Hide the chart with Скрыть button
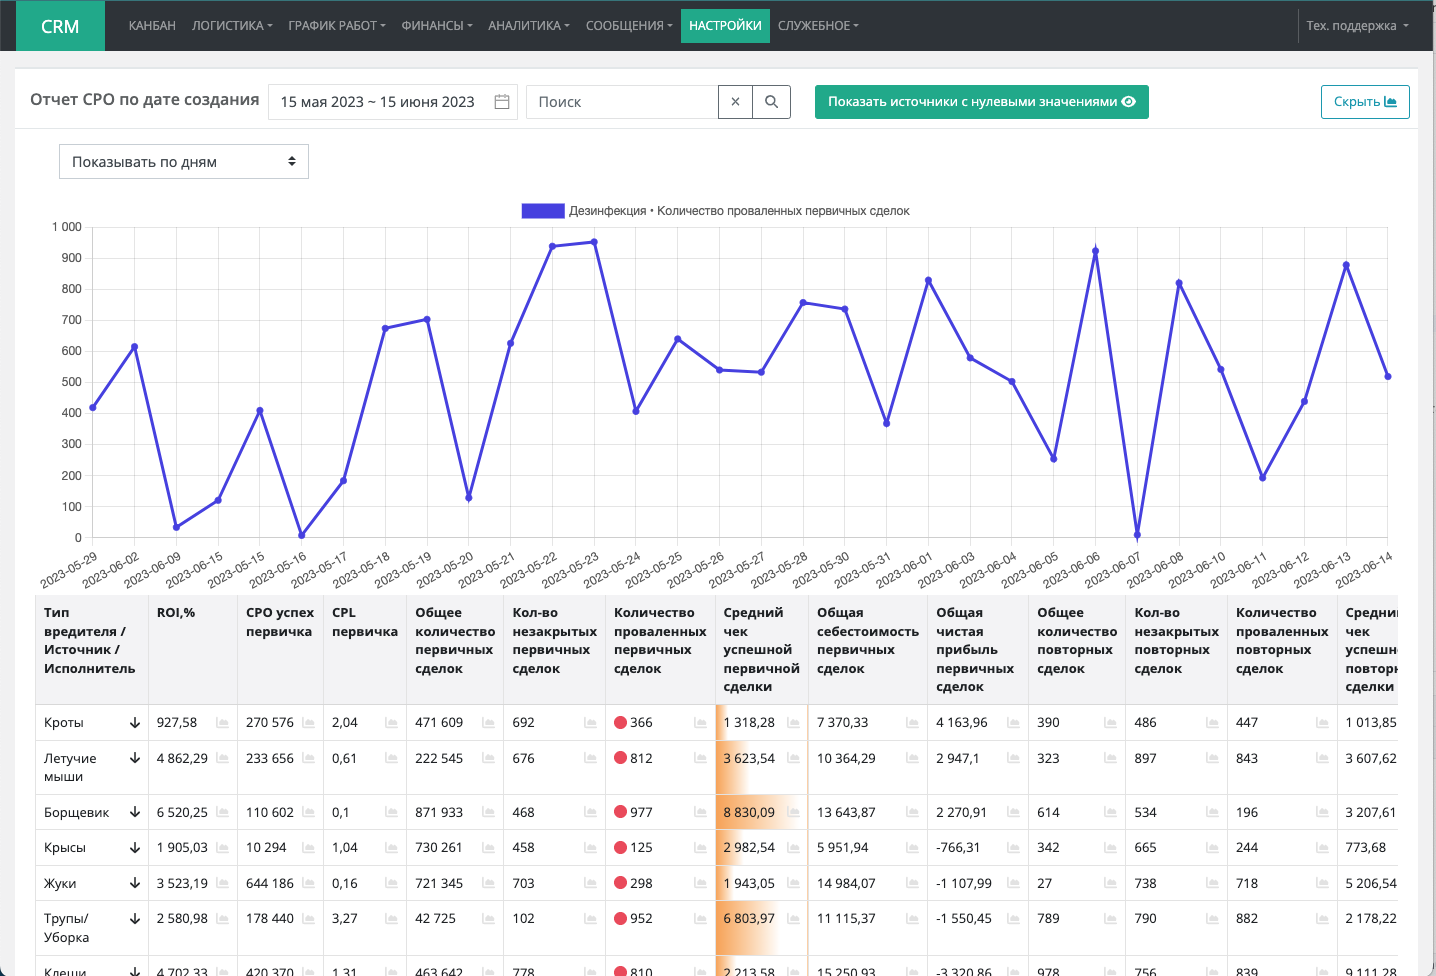The image size is (1436, 976). click(x=1364, y=102)
